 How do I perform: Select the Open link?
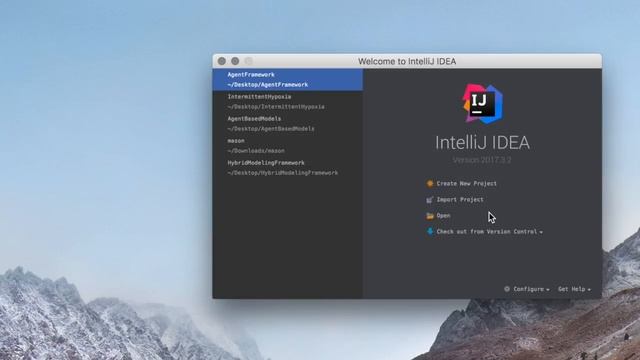coord(444,216)
